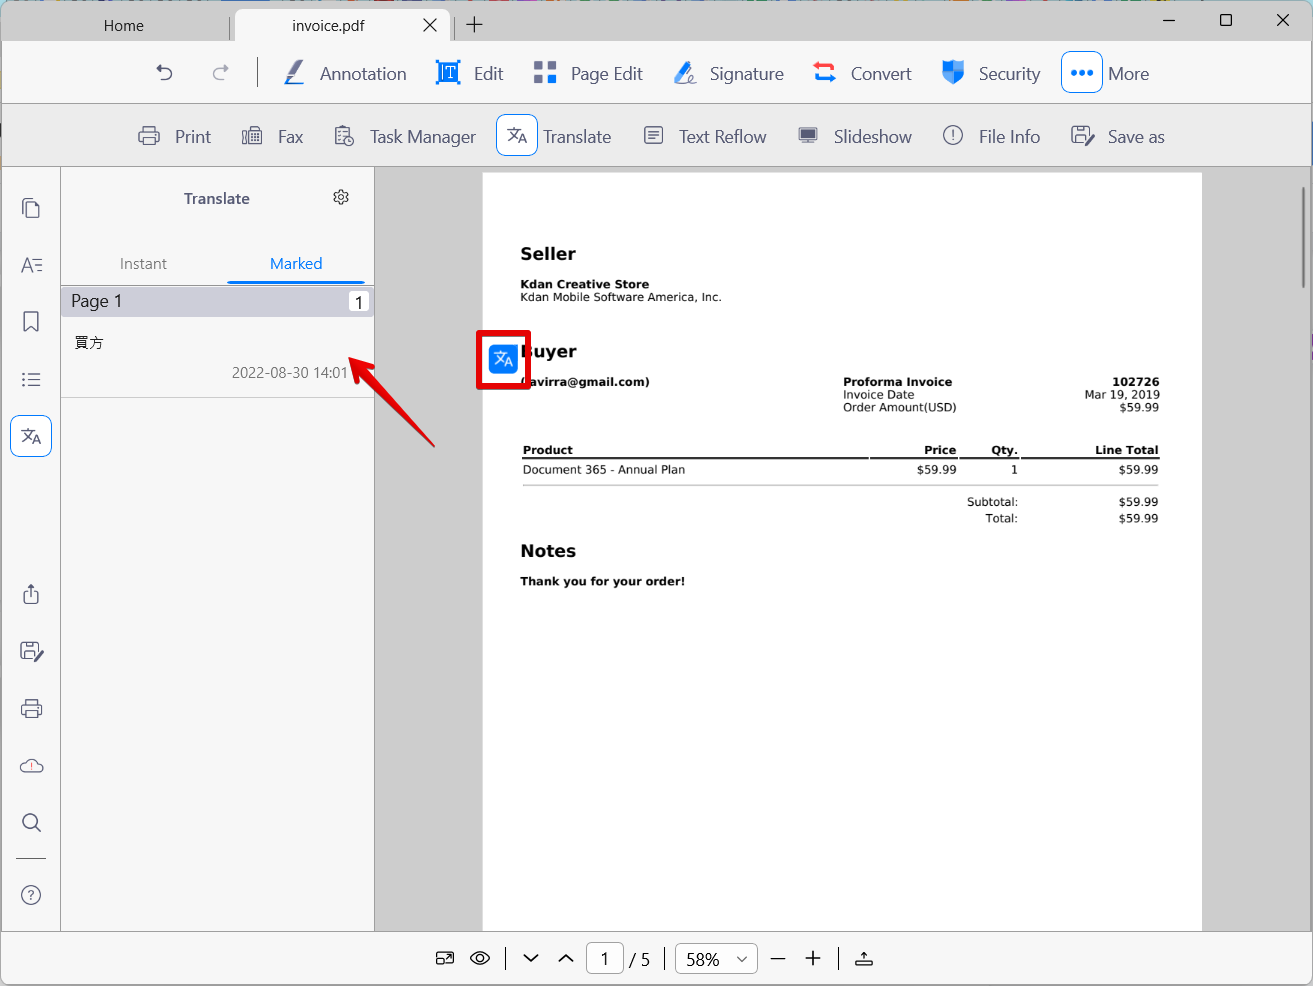The width and height of the screenshot is (1313, 986).
Task: Click the bottom bar upload-tray icon
Action: click(864, 958)
